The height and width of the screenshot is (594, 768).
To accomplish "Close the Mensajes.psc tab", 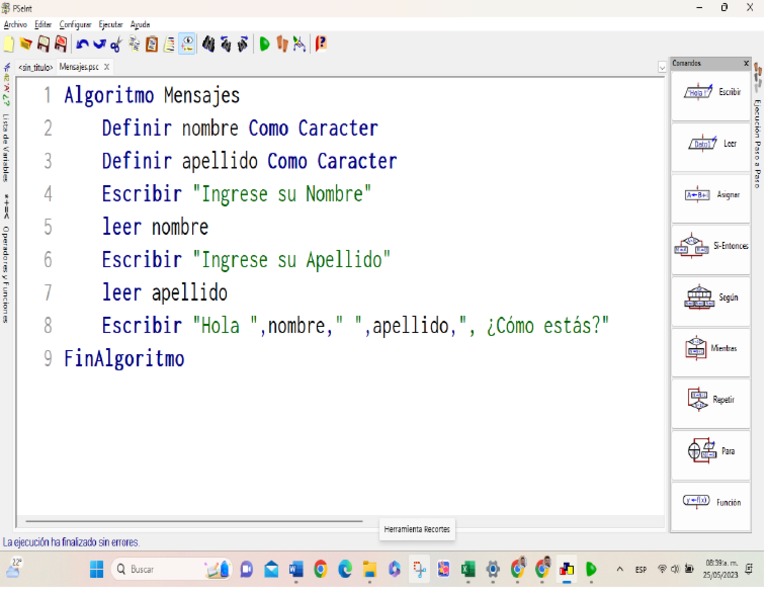I will tap(107, 68).
